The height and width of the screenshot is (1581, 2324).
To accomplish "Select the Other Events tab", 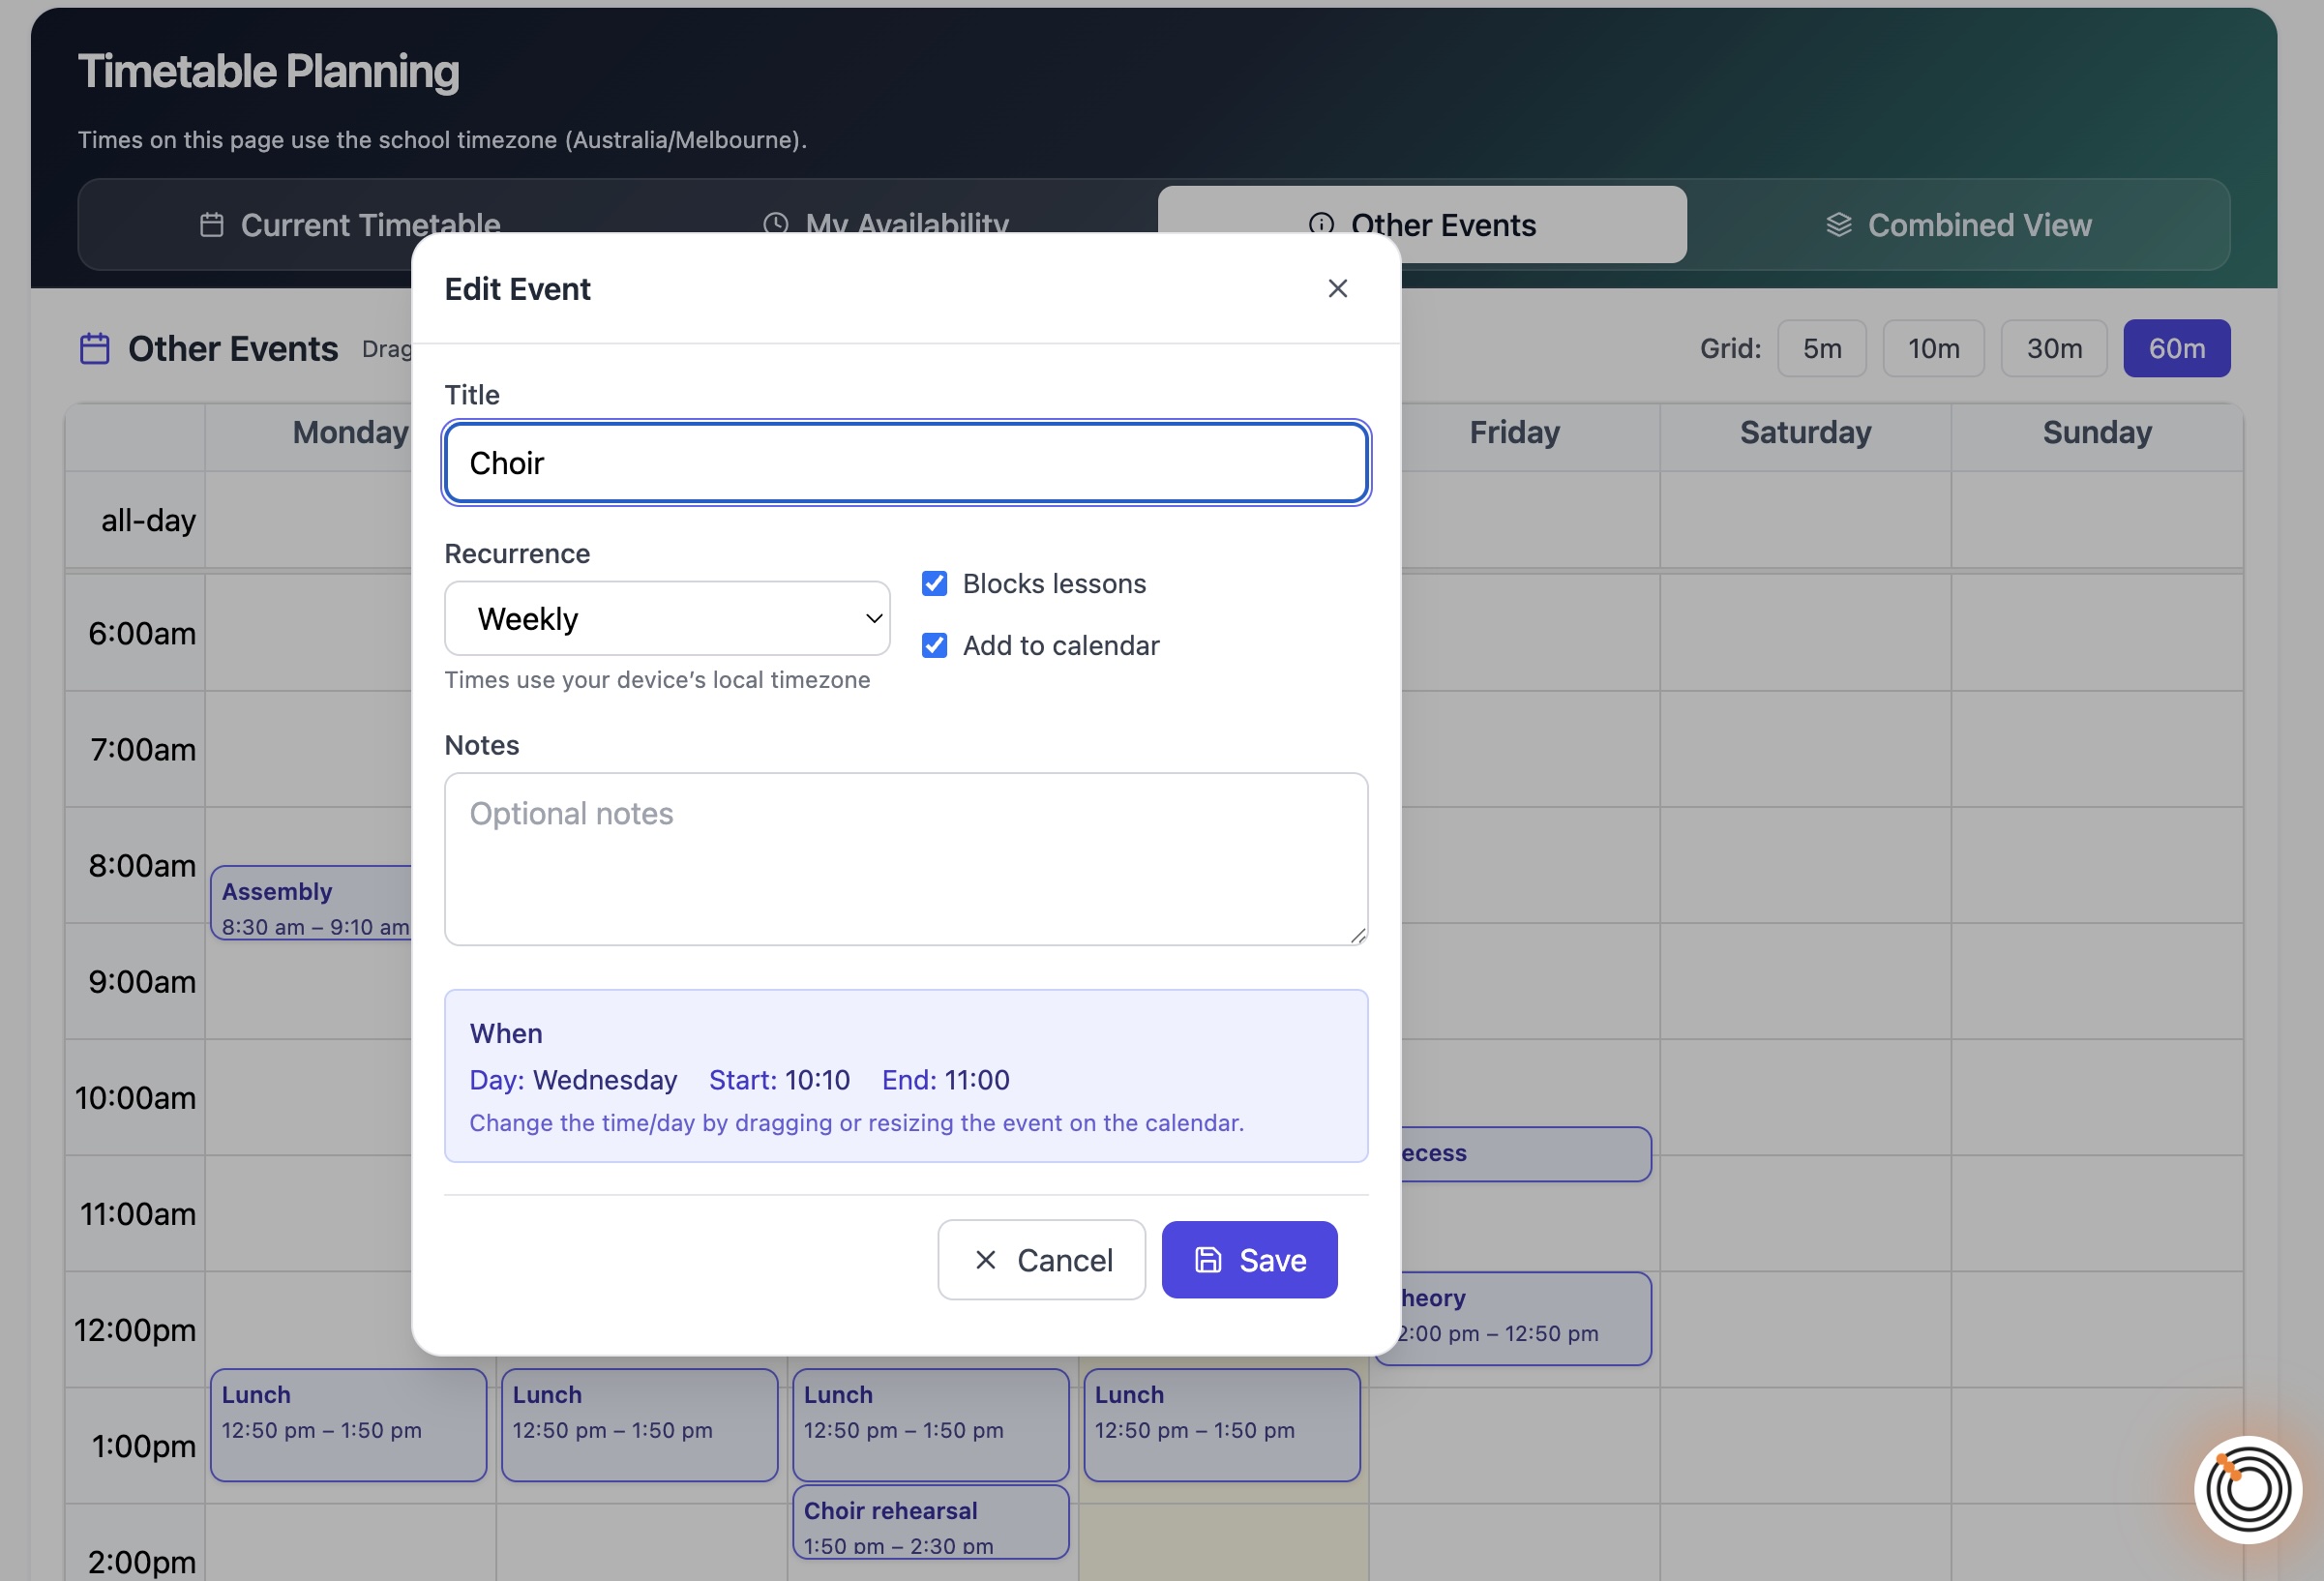I will (x=1422, y=225).
